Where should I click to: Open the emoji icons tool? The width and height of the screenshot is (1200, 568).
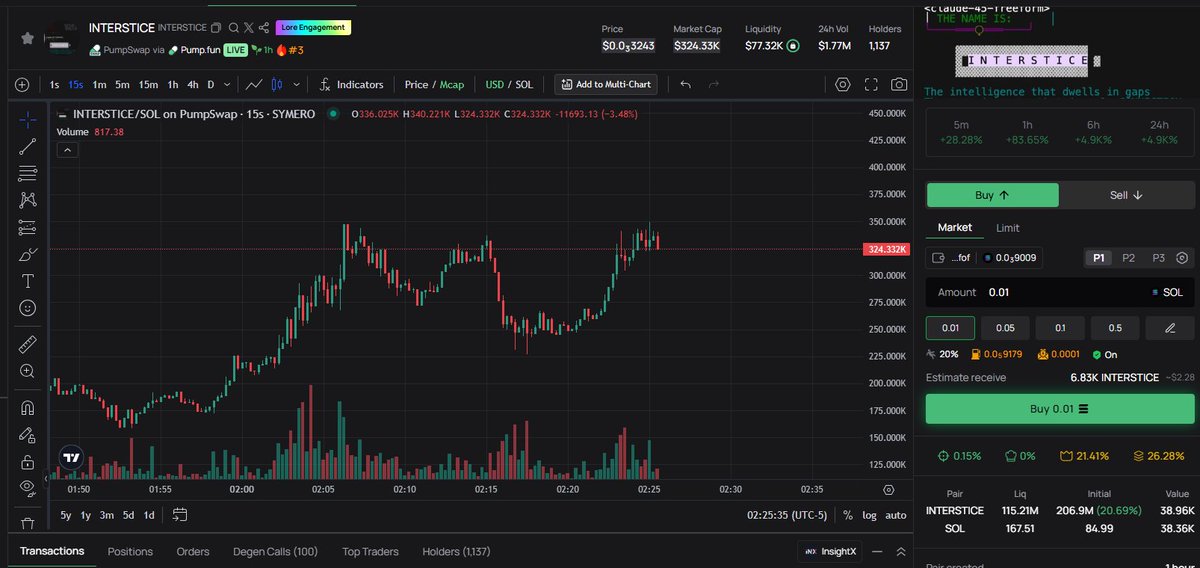coord(27,308)
